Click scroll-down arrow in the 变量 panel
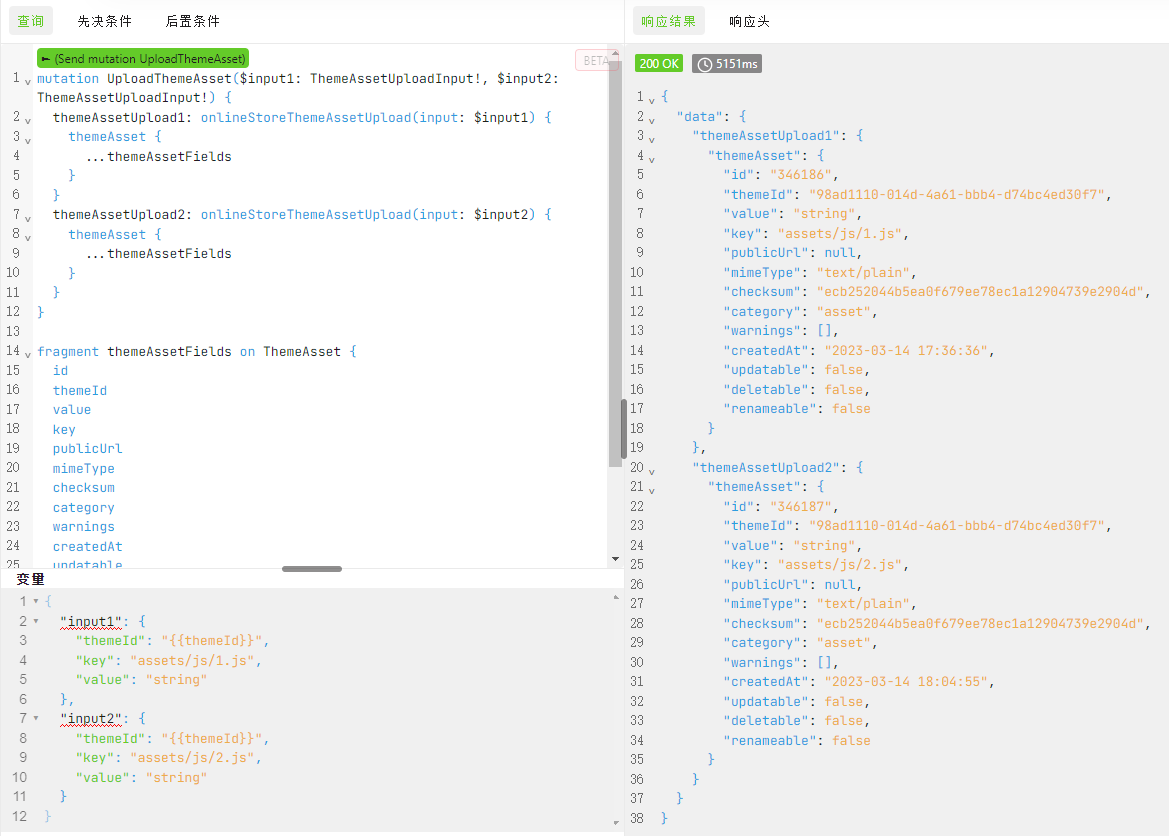Viewport: 1169px width, 836px height. (615, 822)
